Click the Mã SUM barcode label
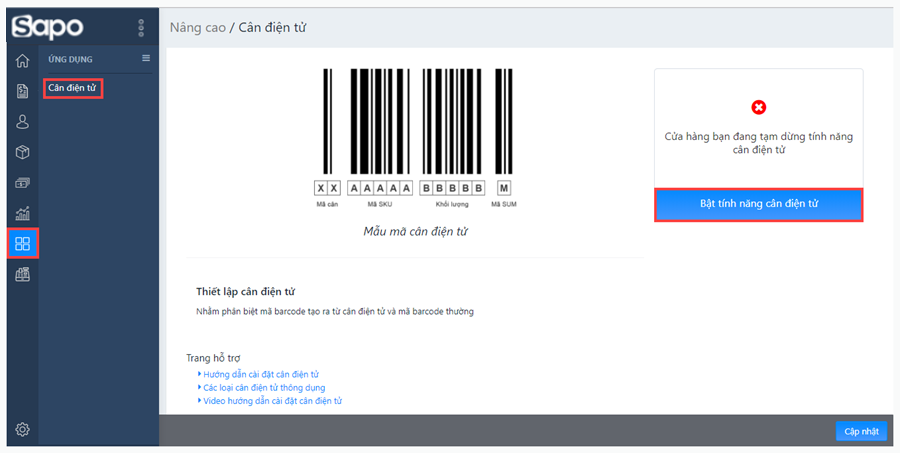The width and height of the screenshot is (900, 453). (503, 204)
